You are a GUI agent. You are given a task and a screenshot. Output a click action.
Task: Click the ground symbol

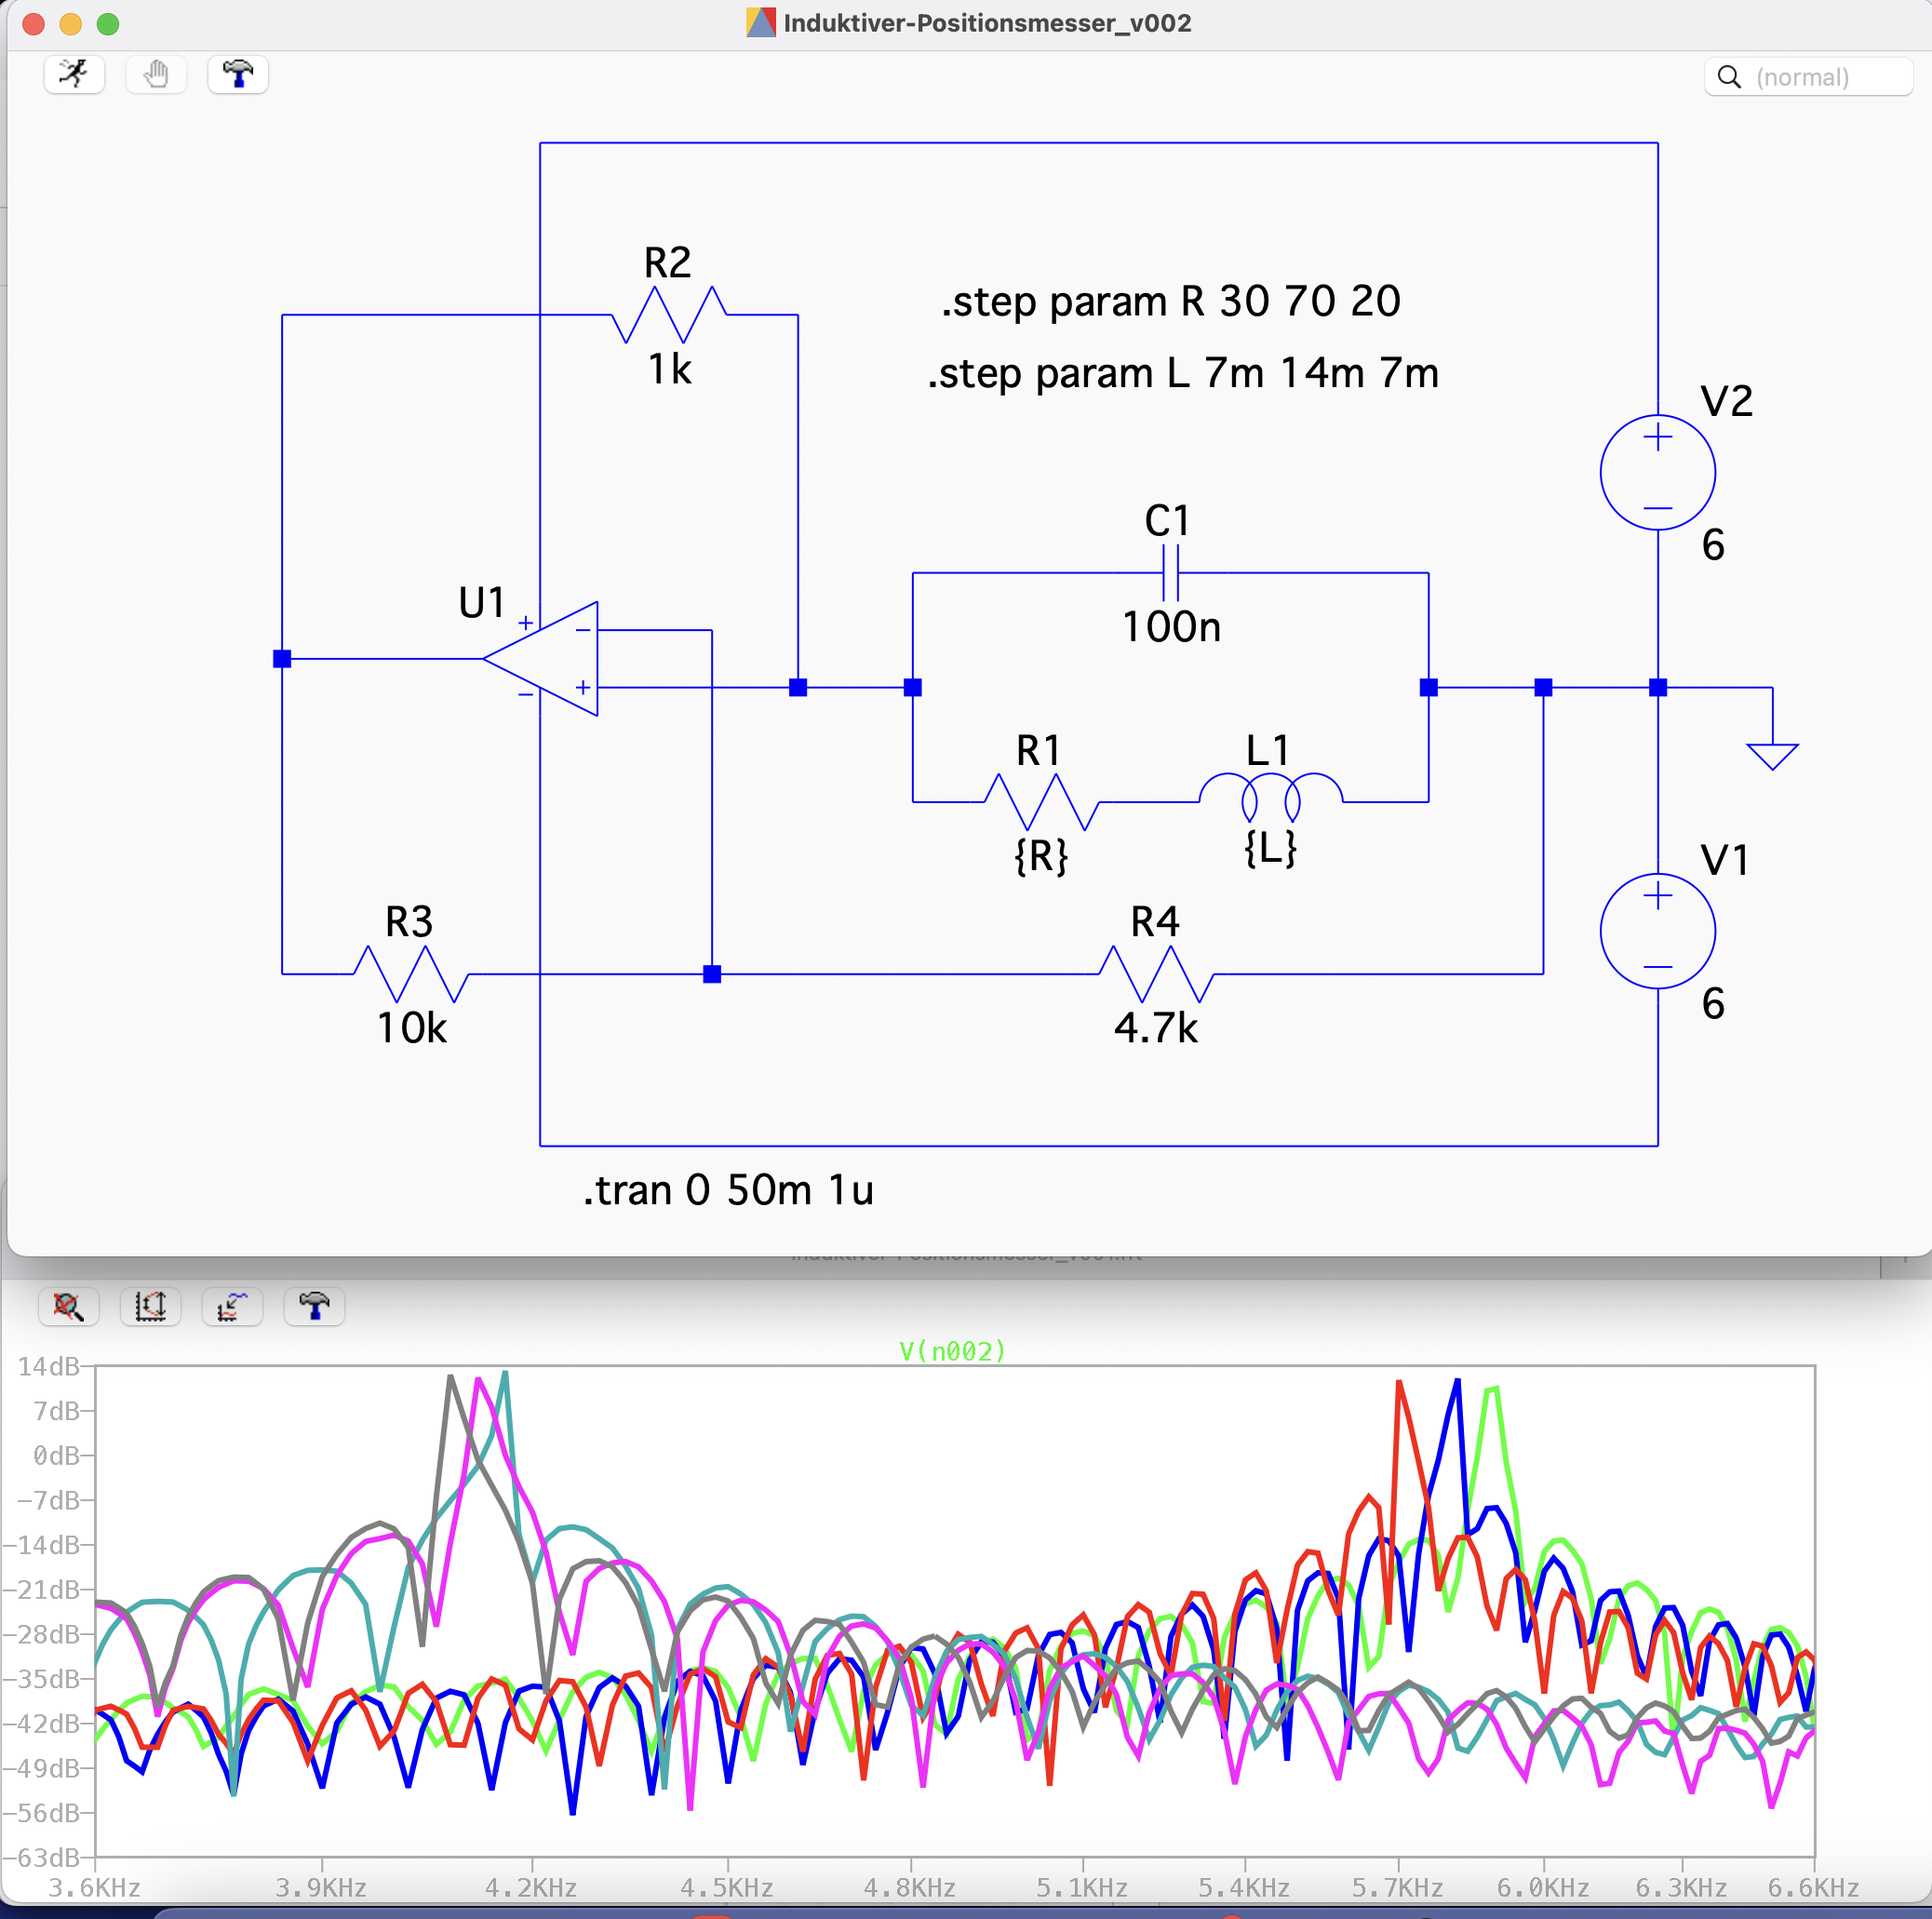point(1772,755)
